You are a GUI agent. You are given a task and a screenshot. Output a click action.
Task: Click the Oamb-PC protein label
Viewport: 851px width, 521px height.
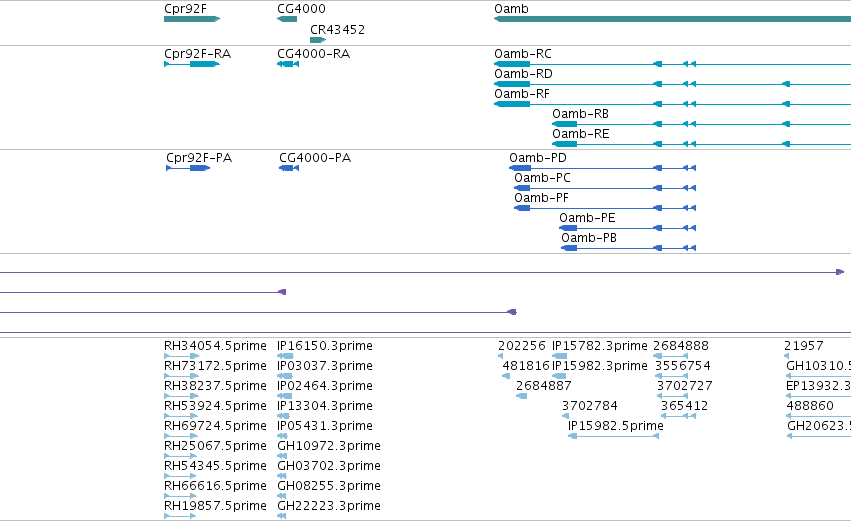tap(543, 178)
